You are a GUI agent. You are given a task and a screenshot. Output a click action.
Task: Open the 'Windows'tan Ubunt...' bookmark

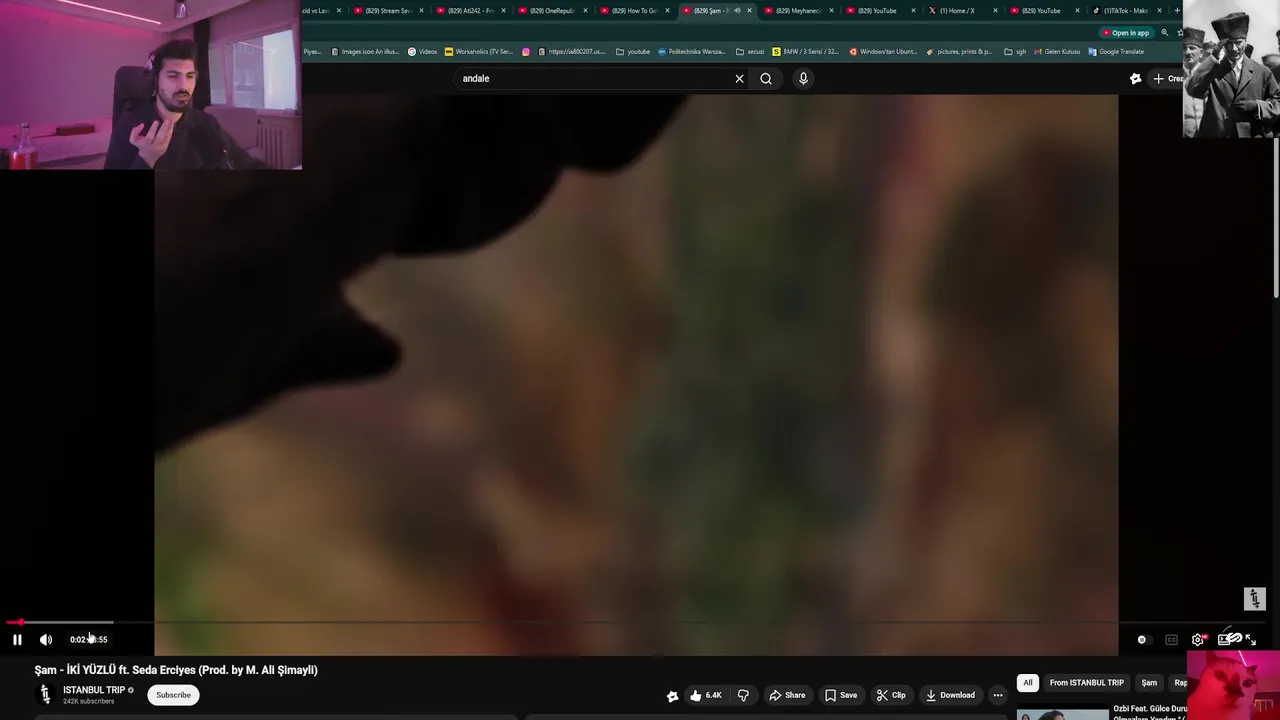(x=883, y=52)
